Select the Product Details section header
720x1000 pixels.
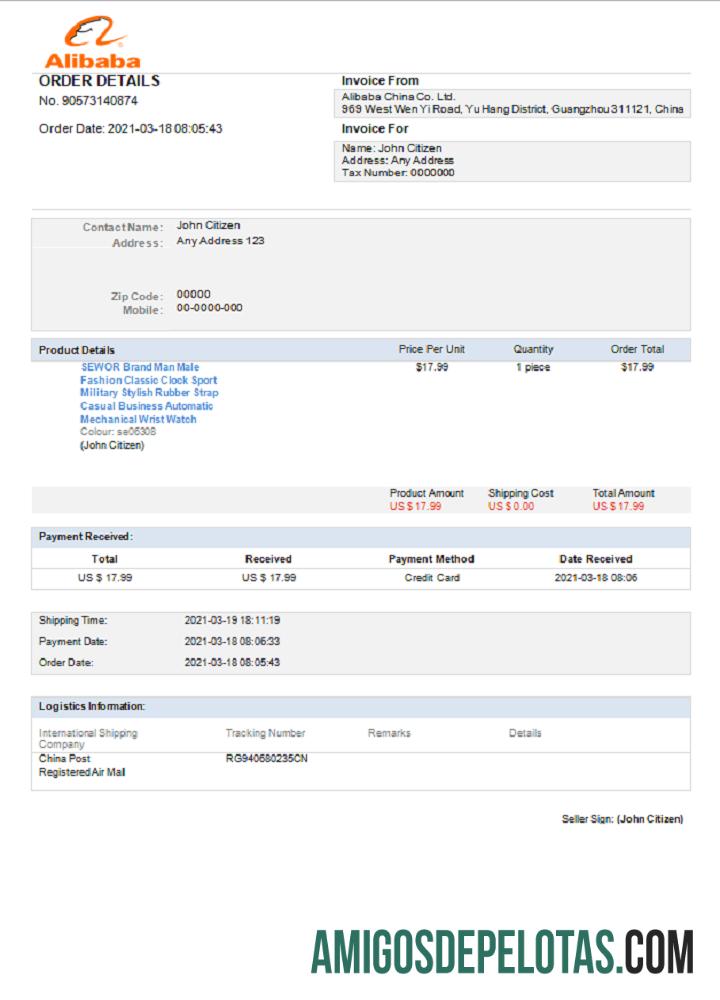point(77,350)
